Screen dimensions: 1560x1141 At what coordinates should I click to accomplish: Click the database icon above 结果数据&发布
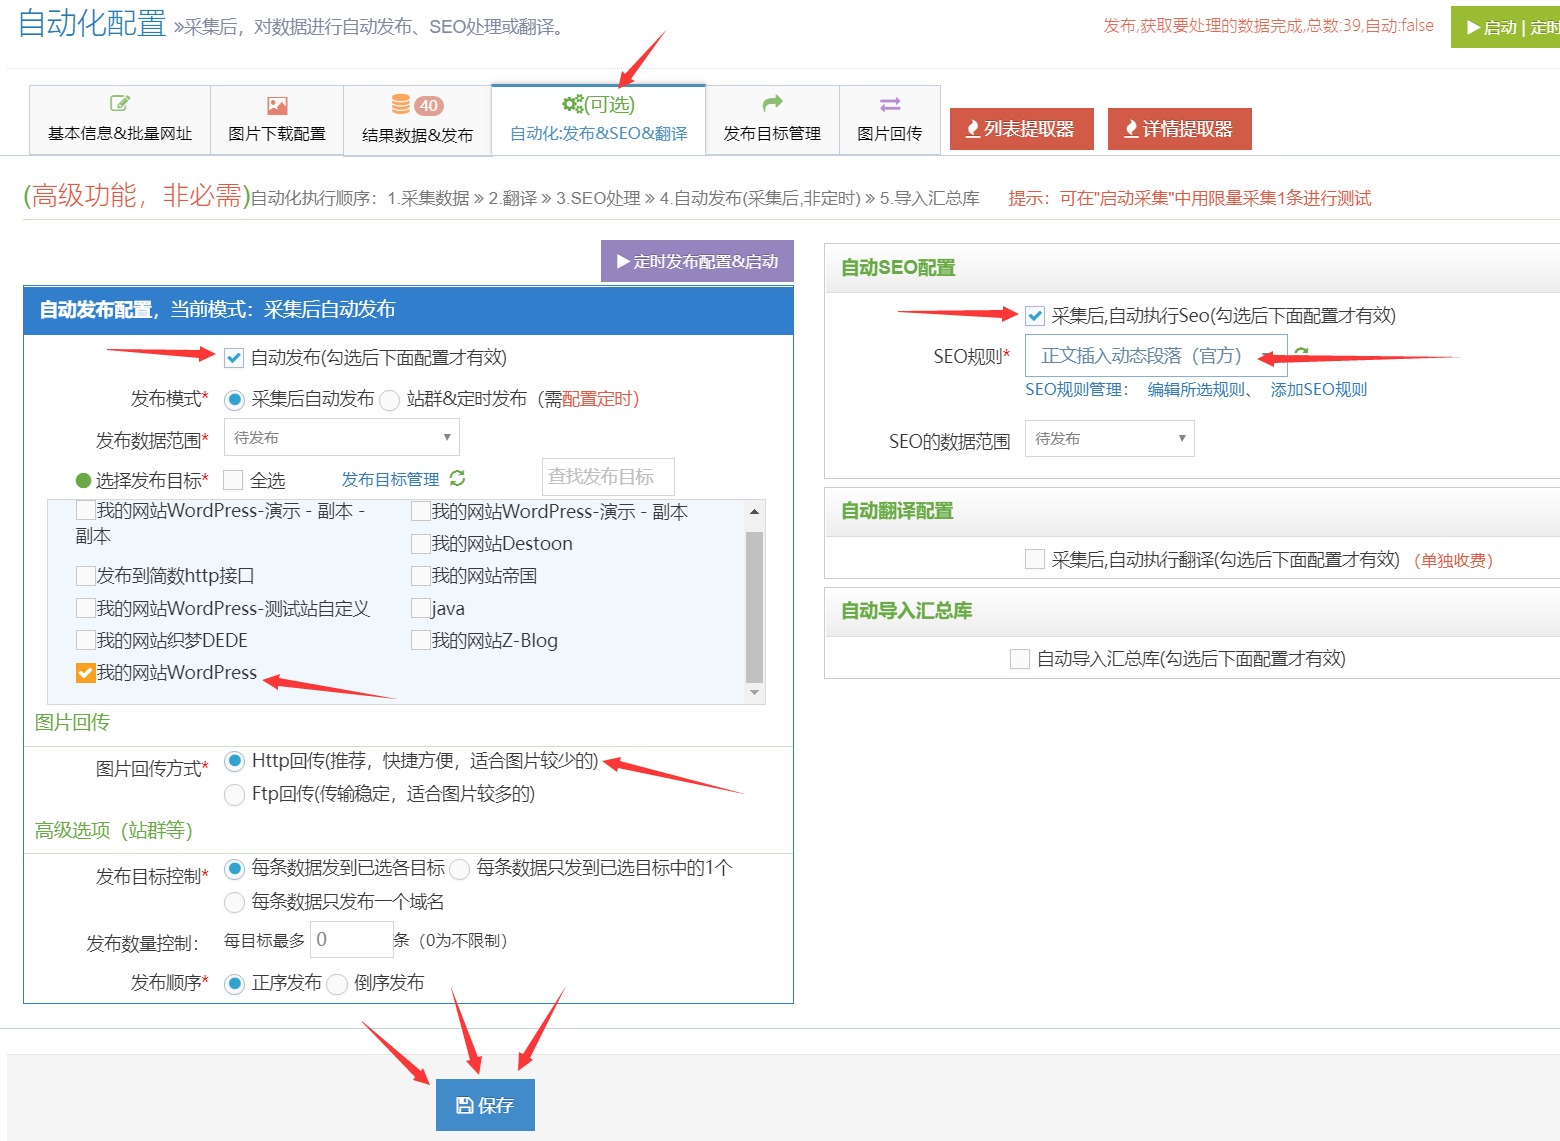coord(401,104)
